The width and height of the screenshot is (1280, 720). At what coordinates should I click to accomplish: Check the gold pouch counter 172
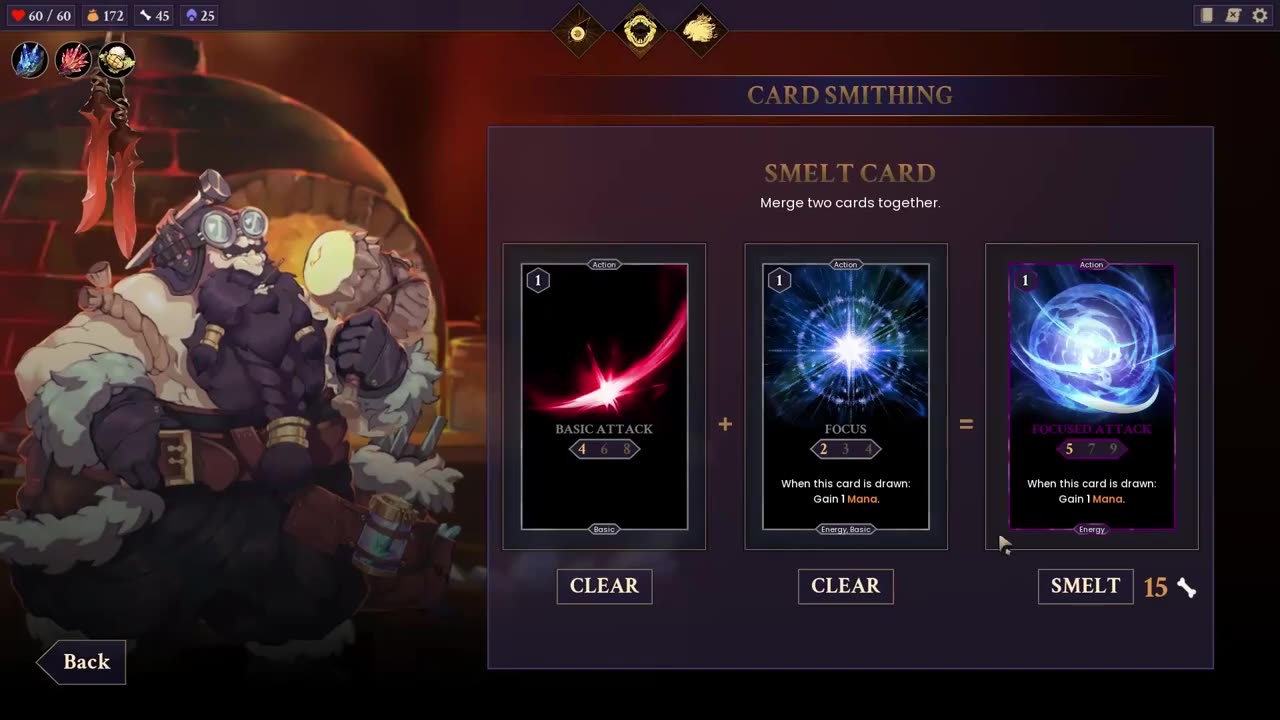coord(104,16)
